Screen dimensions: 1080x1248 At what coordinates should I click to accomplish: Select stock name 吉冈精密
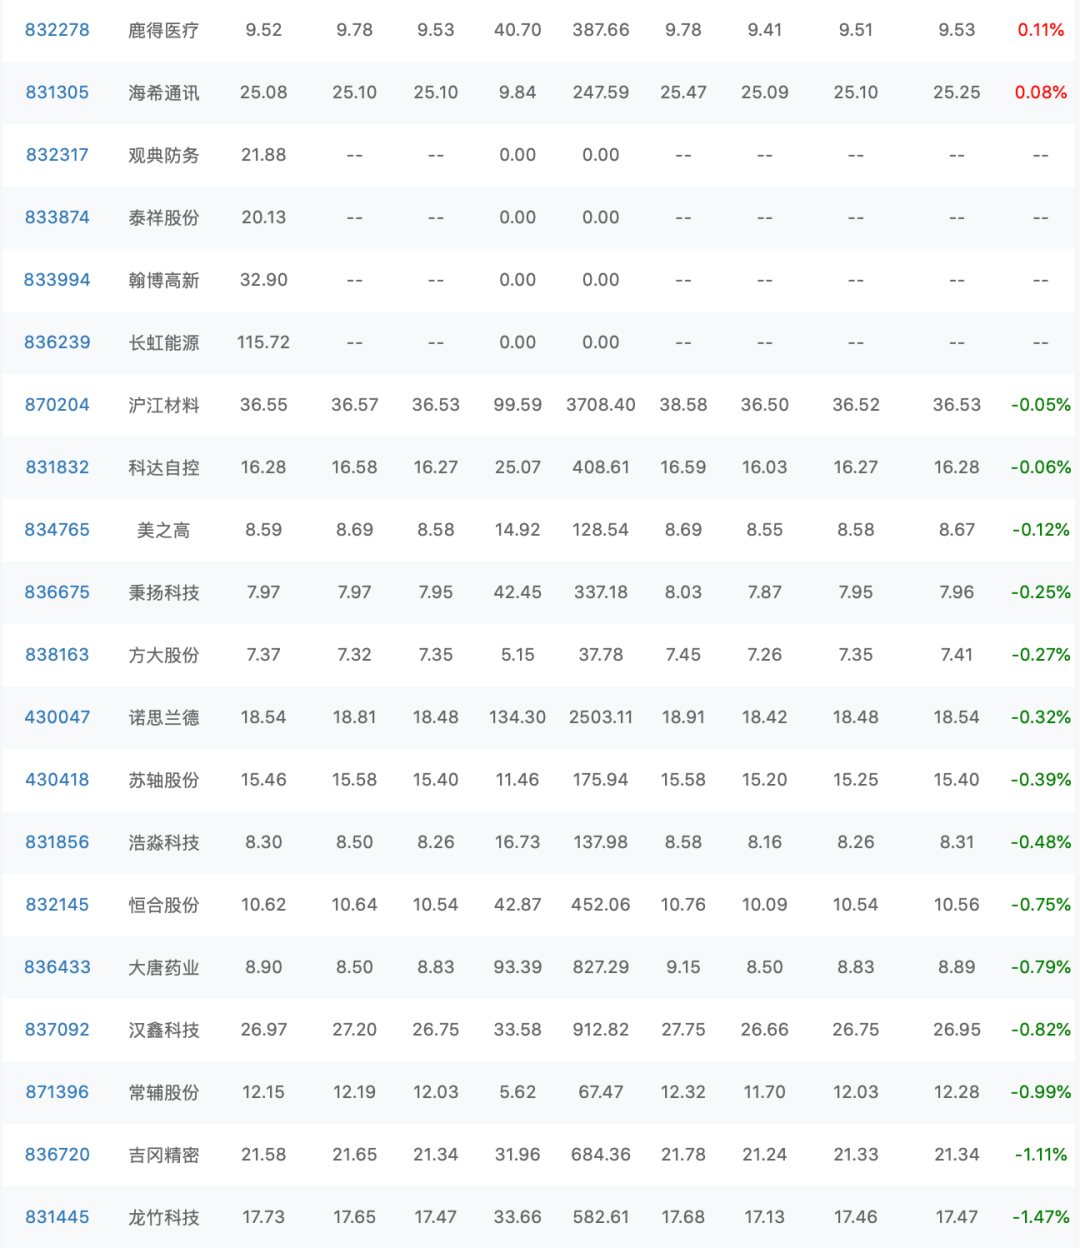[x=164, y=1155]
